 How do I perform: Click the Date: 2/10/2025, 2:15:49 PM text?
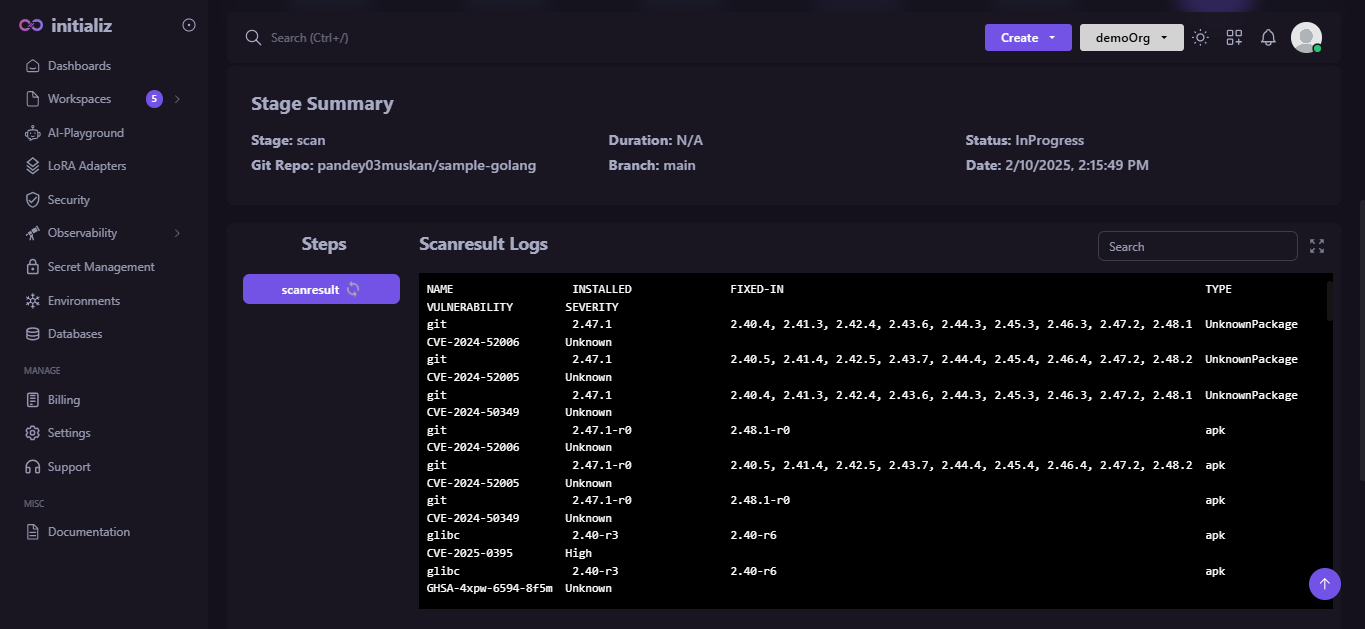coord(1057,165)
